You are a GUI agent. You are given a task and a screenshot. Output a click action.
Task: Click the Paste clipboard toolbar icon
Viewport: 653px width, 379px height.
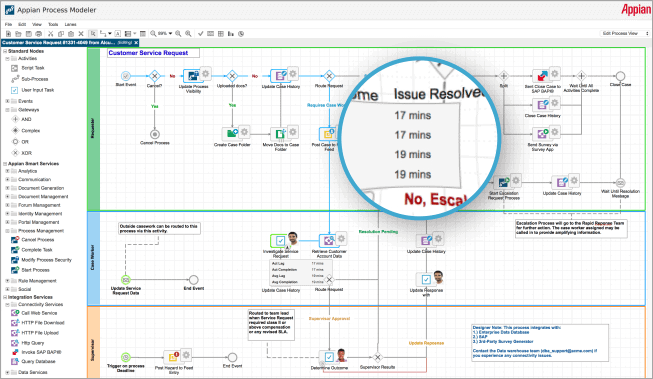pyautogui.click(x=71, y=34)
